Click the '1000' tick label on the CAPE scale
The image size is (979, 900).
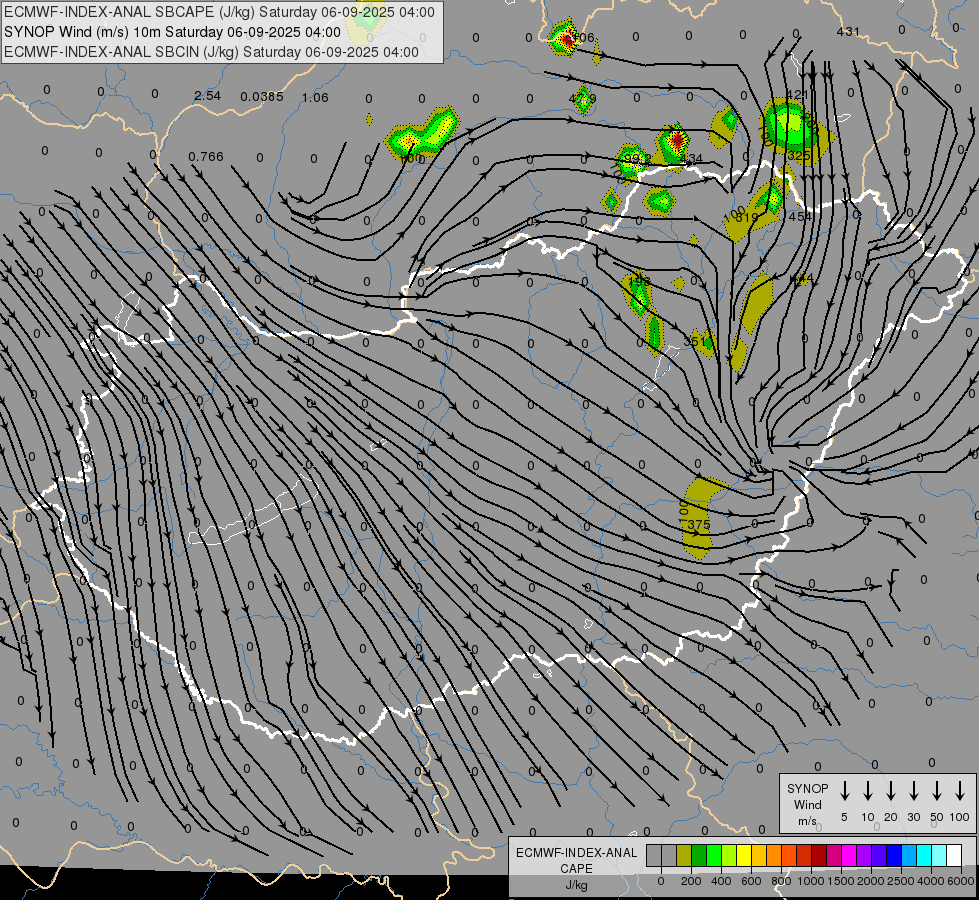tap(811, 881)
